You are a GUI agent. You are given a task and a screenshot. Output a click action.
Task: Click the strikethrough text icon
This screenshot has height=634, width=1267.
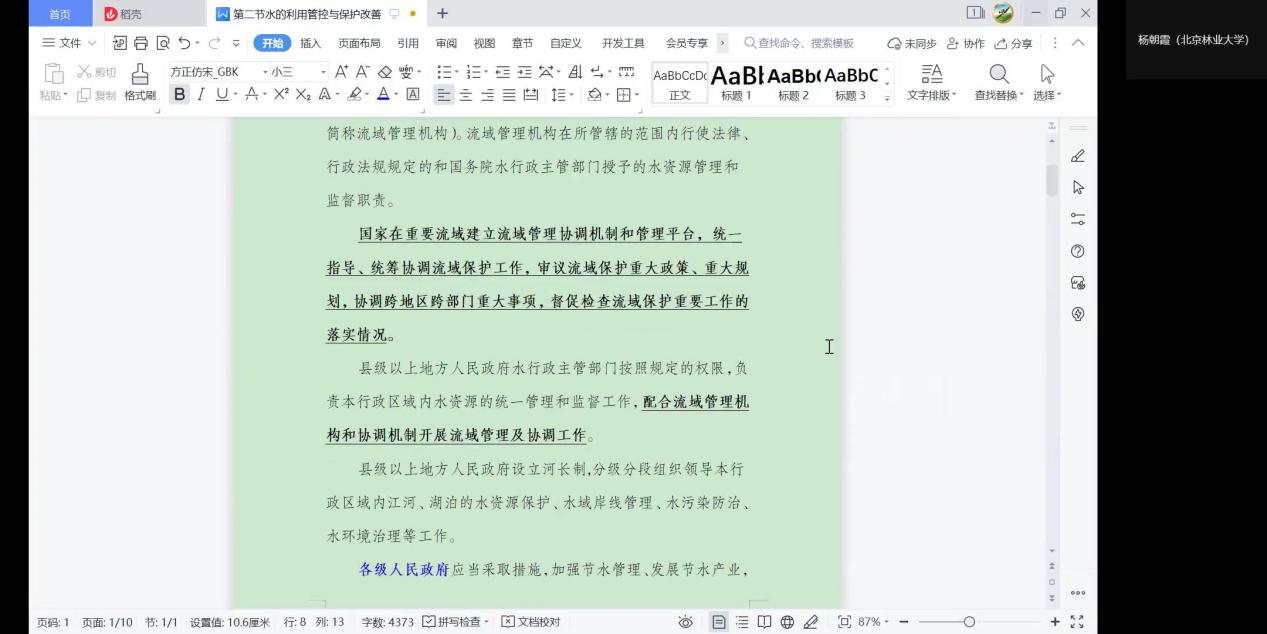(252, 94)
